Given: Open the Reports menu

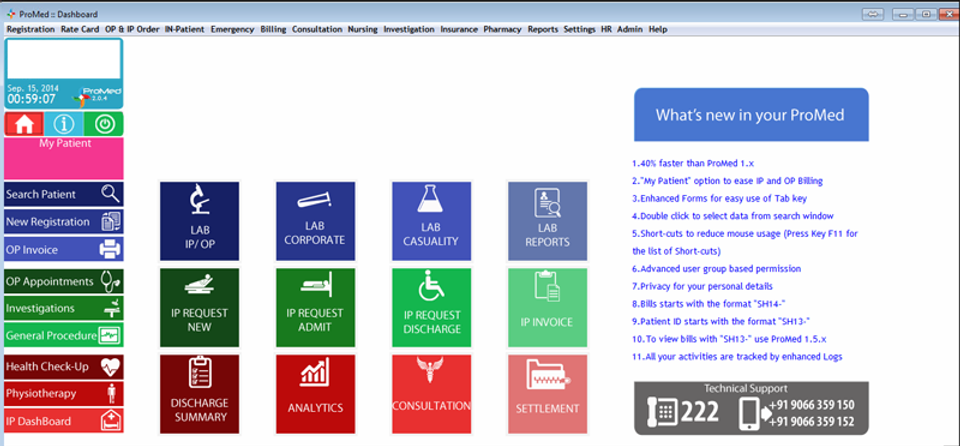Looking at the screenshot, I should click(543, 29).
